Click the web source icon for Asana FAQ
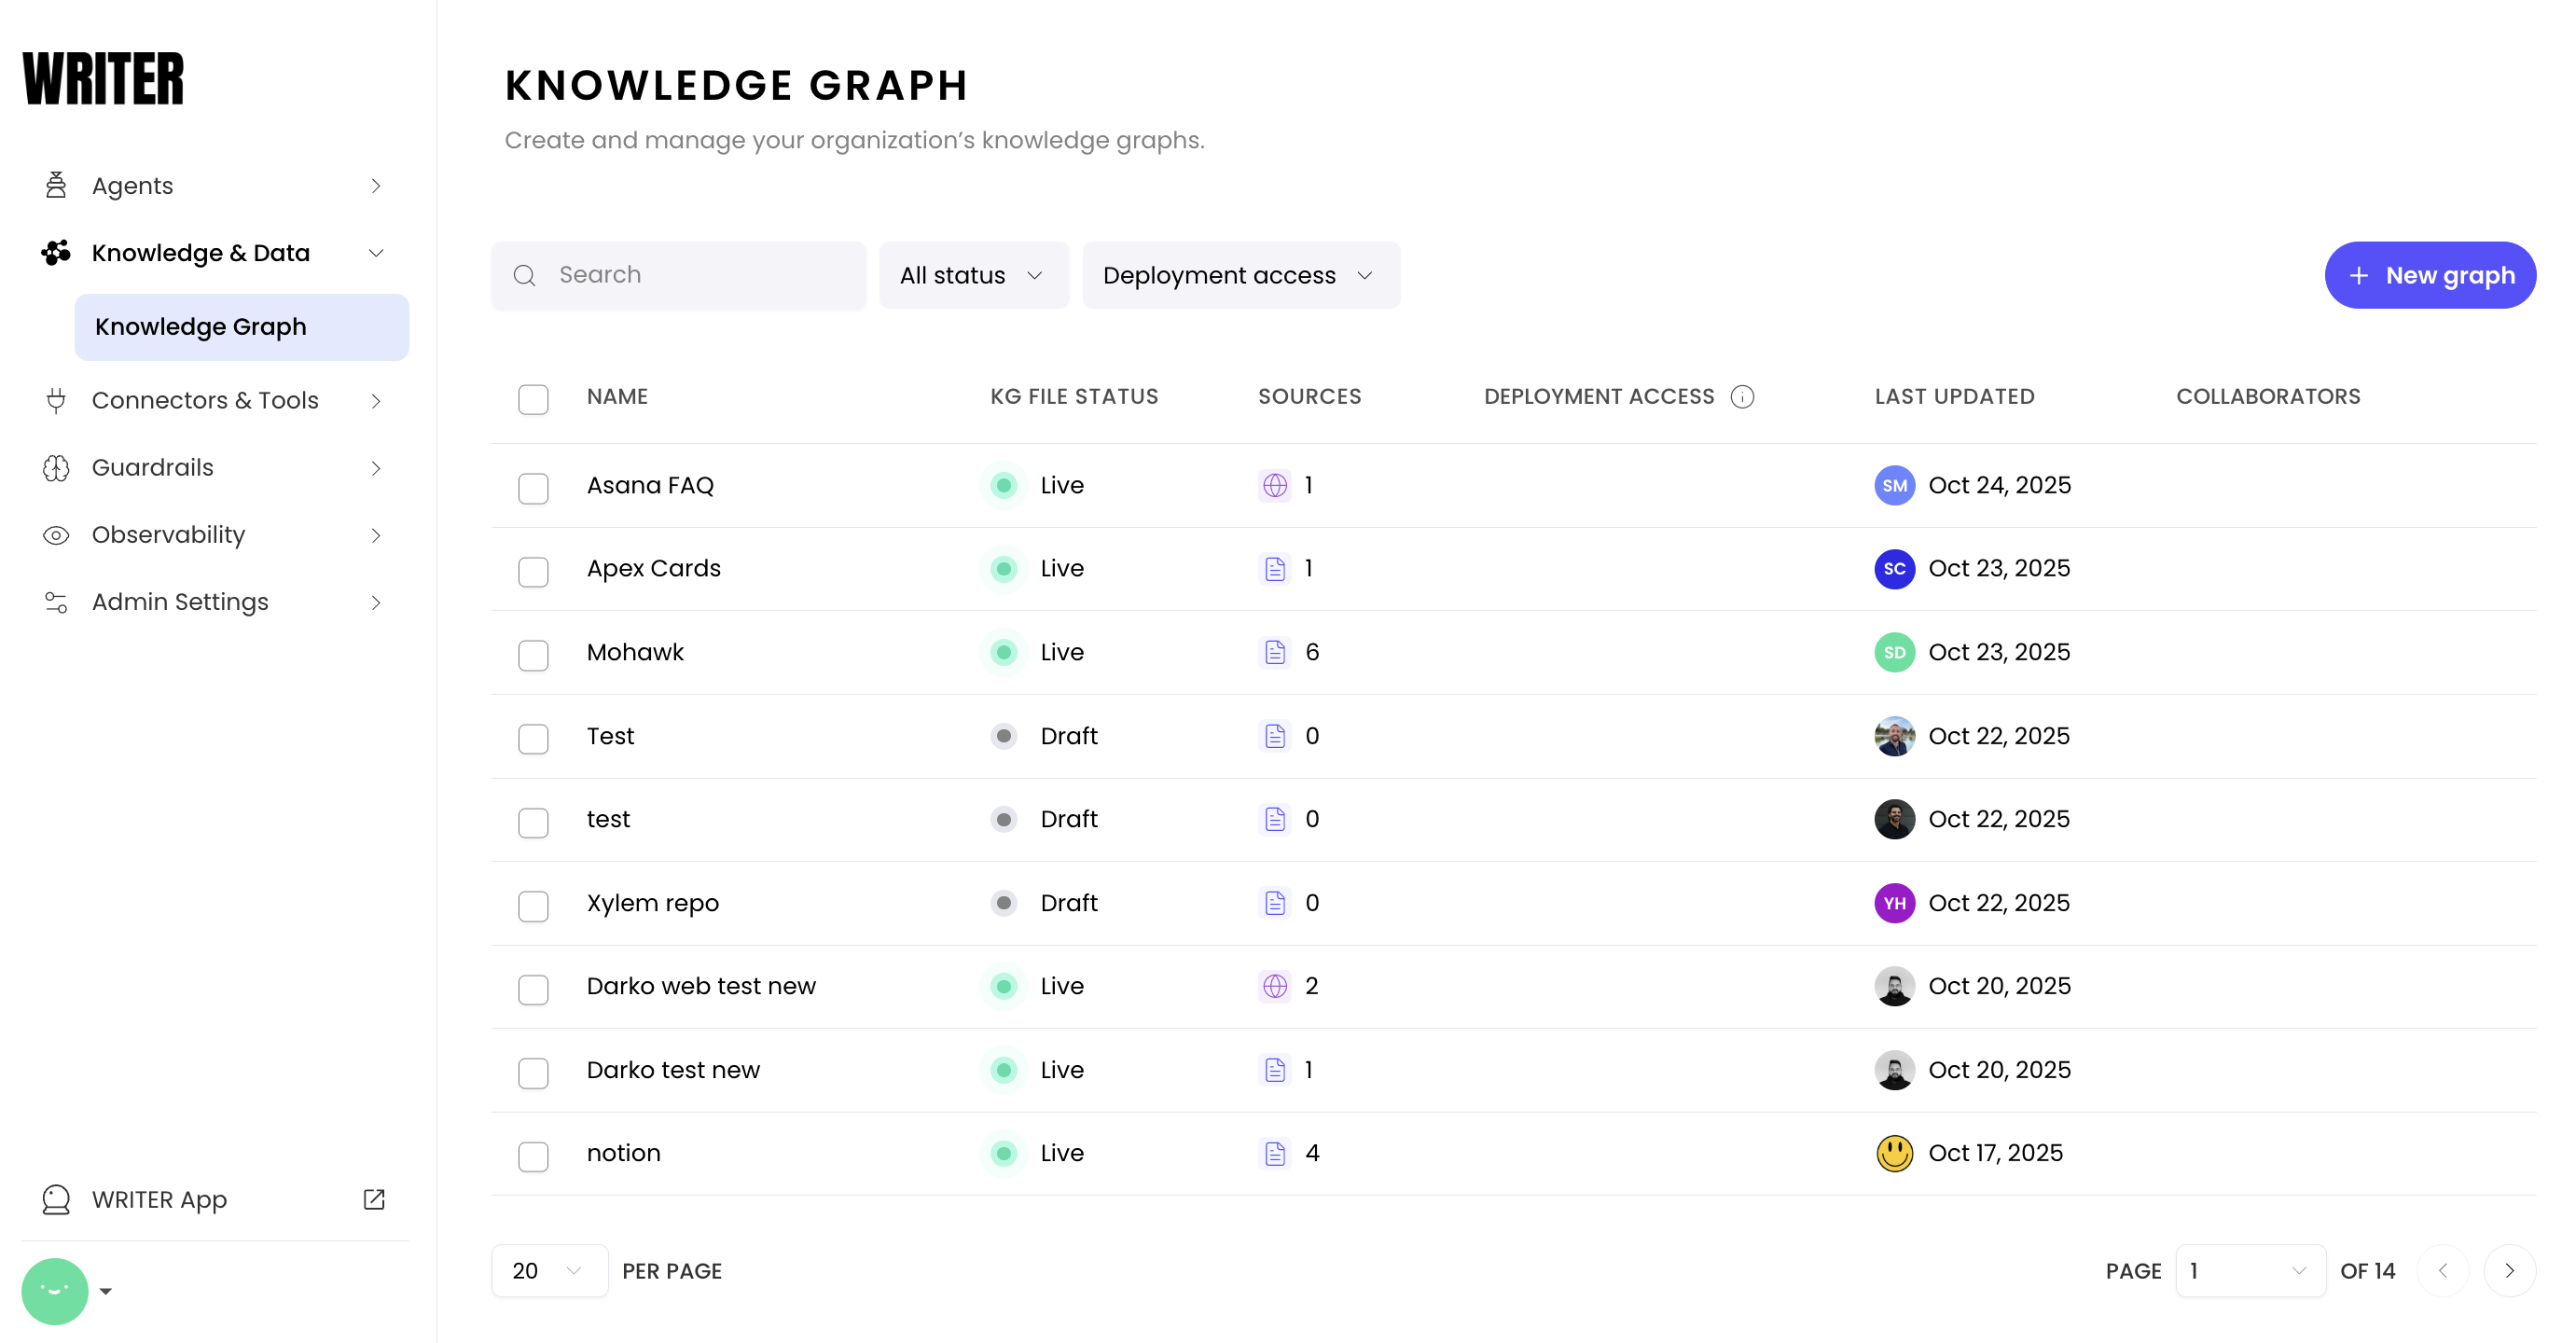The image size is (2576, 1343). [1275, 486]
